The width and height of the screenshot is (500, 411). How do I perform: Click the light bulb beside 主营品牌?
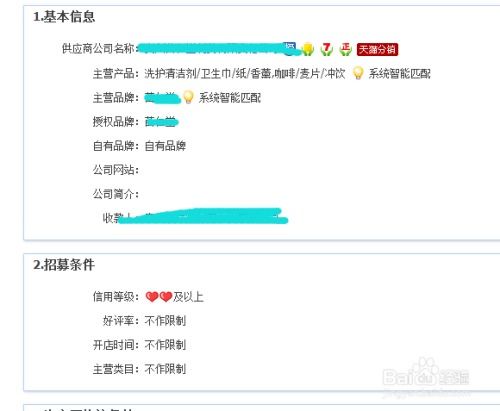[x=188, y=97]
